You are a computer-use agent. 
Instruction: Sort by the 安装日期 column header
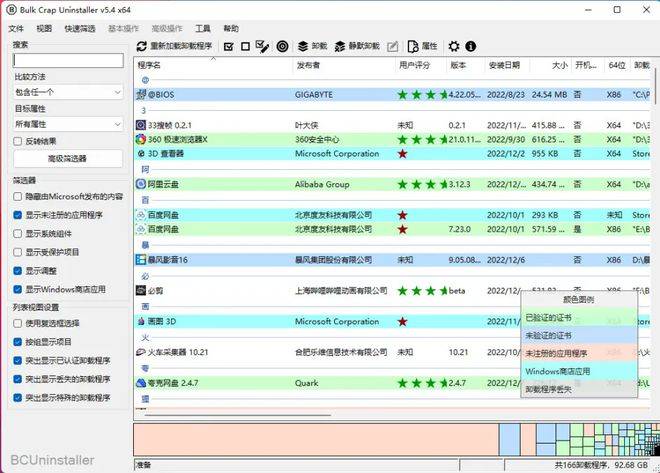click(507, 65)
